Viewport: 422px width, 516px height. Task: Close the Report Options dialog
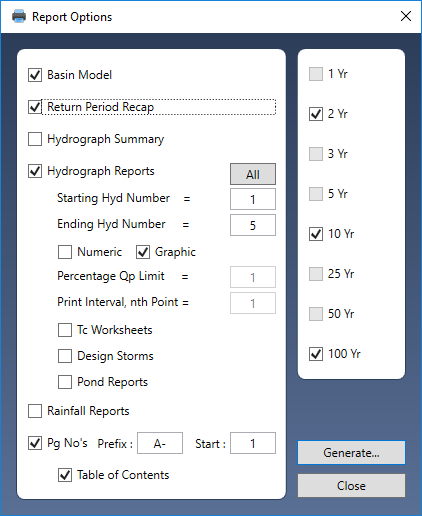pos(406,16)
